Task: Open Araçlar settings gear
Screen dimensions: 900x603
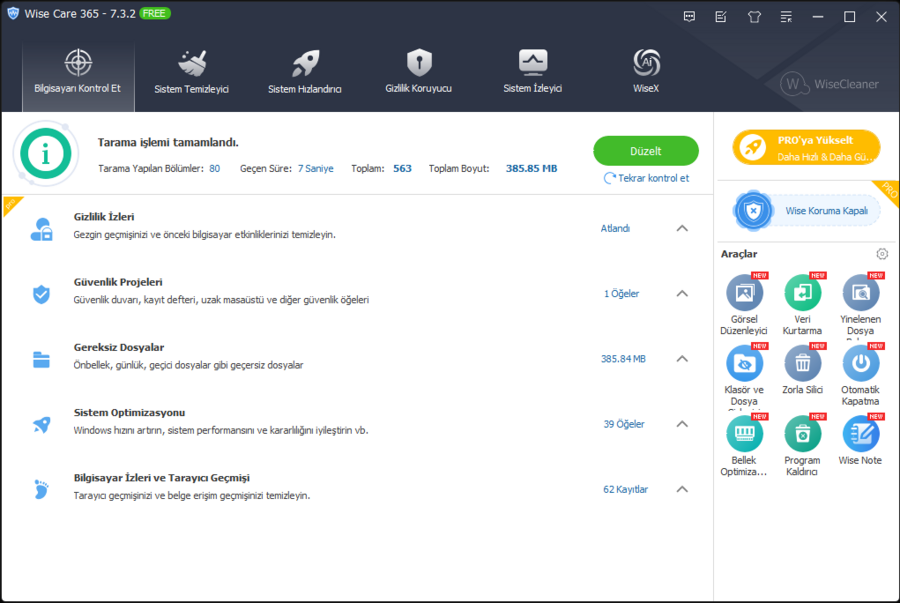Action: (x=882, y=254)
